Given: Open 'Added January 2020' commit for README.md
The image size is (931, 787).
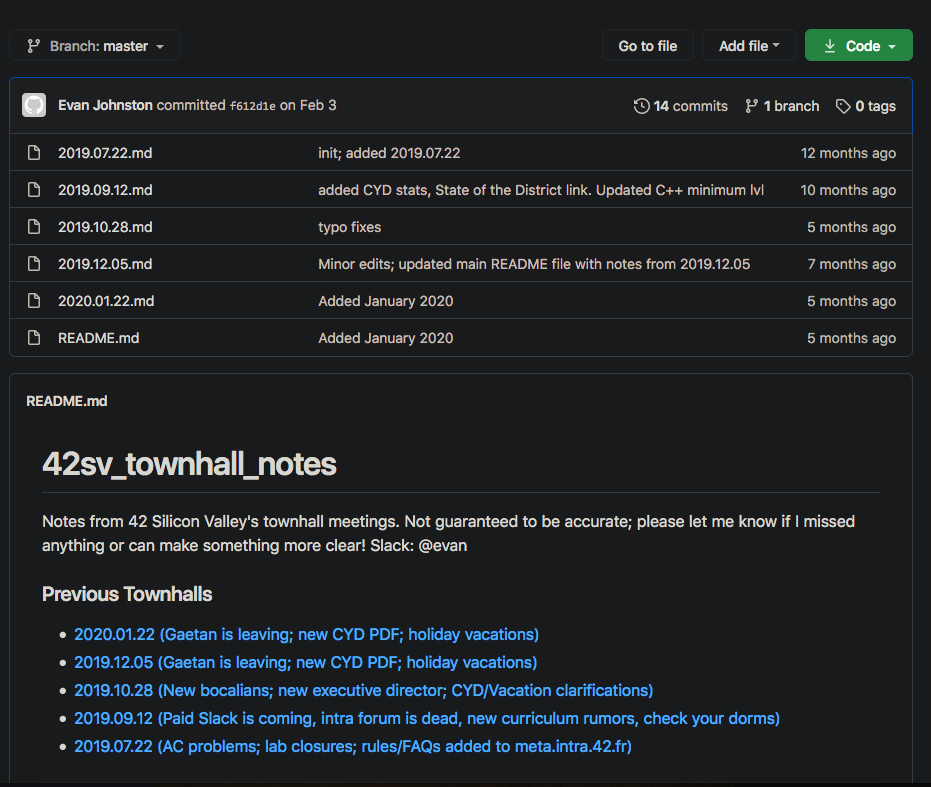Looking at the screenshot, I should [385, 337].
